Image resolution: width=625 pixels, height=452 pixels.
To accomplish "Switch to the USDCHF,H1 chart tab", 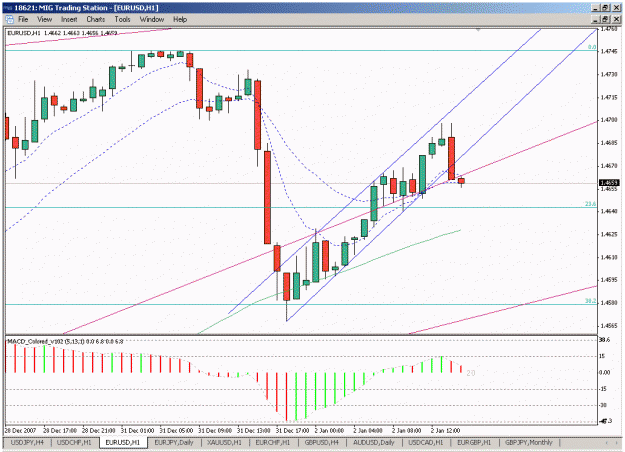I will pyautogui.click(x=74, y=442).
